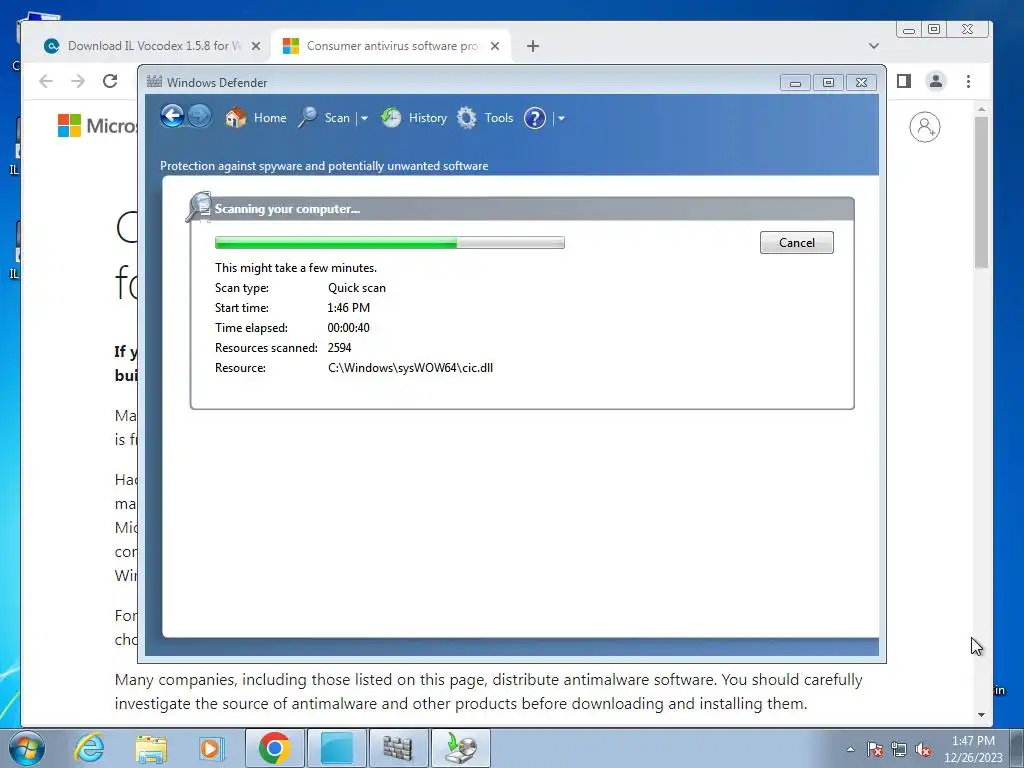
Task: Open the Home icon in Defender
Action: (x=235, y=118)
